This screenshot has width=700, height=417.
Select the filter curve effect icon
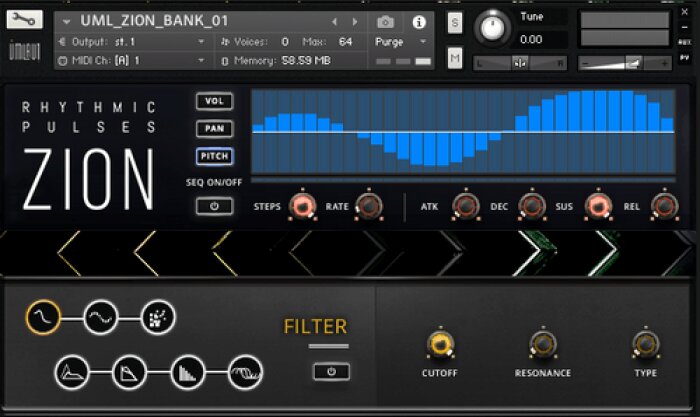[x=43, y=317]
